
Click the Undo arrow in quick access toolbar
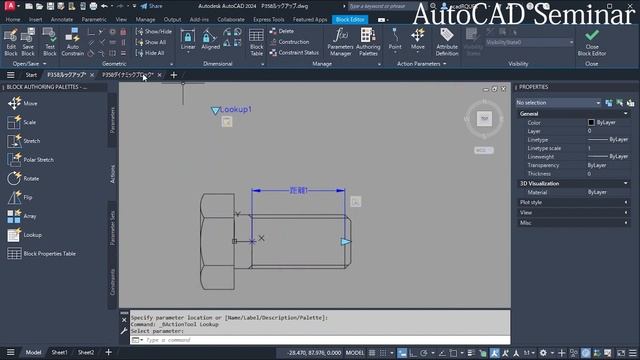point(104,6)
